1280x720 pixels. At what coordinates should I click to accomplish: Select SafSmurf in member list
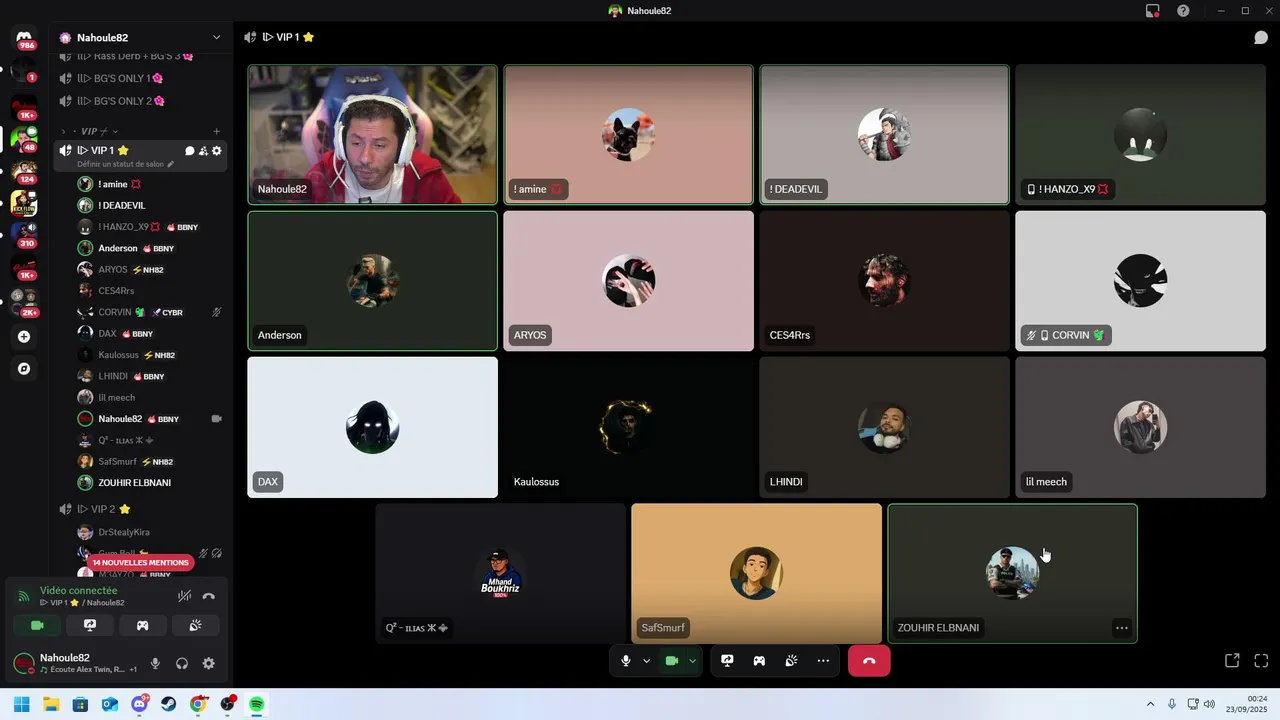(150, 461)
